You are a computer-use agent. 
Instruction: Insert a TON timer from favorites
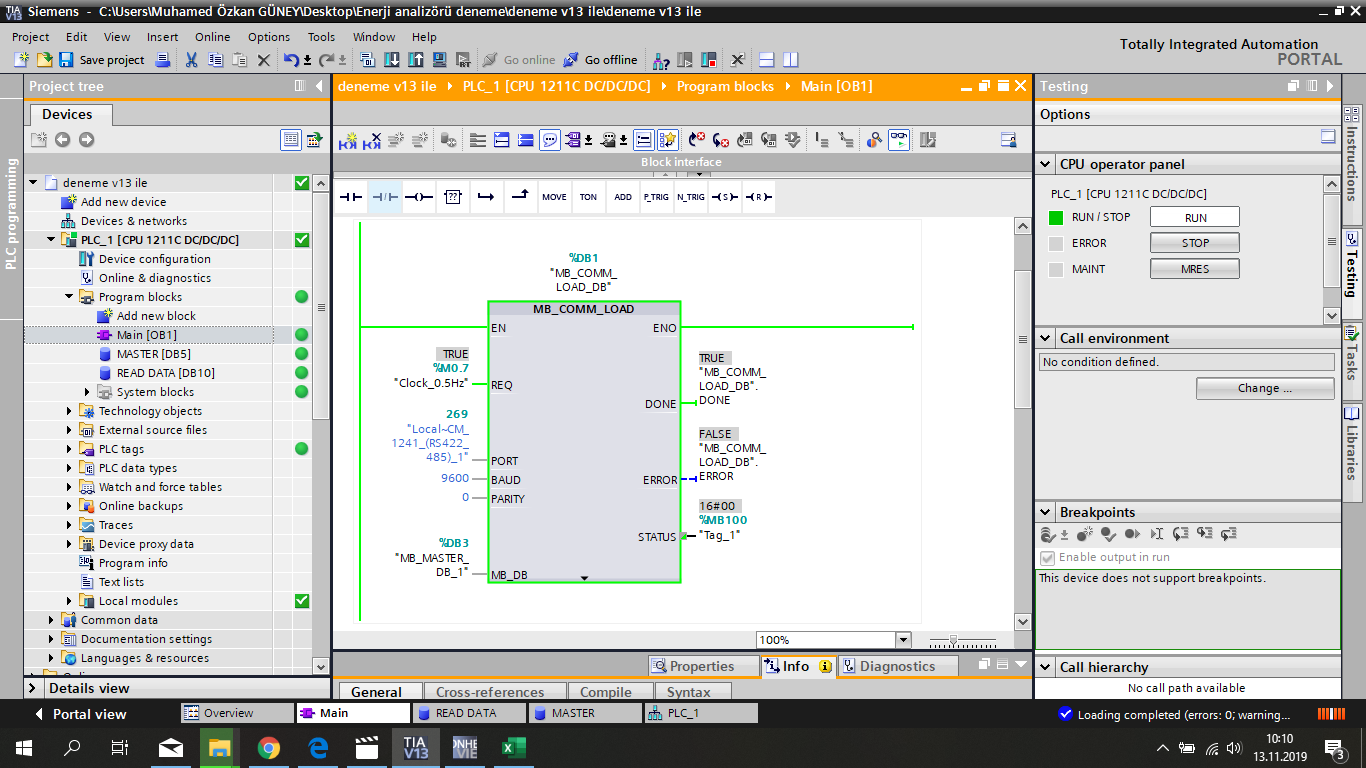tap(588, 197)
